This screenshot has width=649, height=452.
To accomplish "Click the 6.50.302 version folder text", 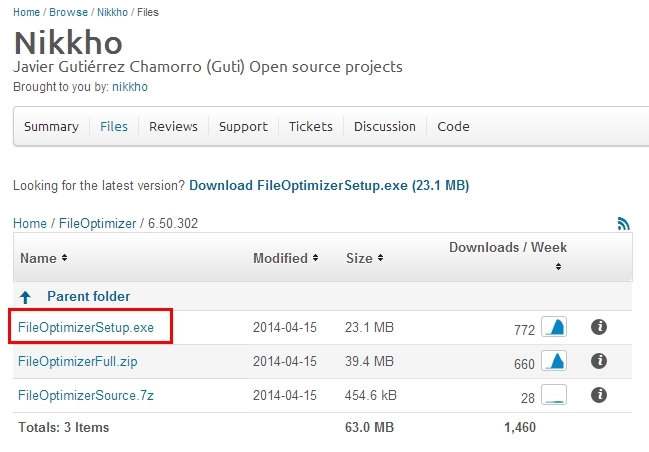I will pyautogui.click(x=173, y=224).
